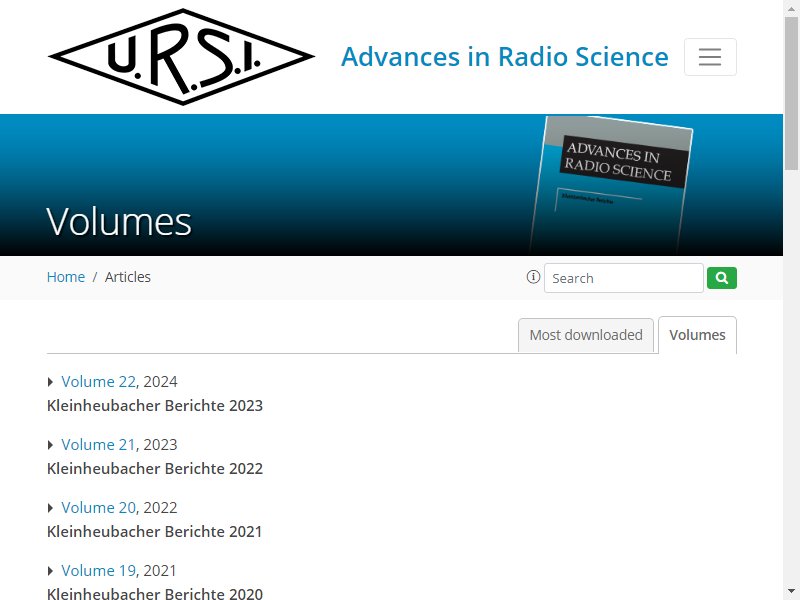Click the scrollbar down arrow

791,592
